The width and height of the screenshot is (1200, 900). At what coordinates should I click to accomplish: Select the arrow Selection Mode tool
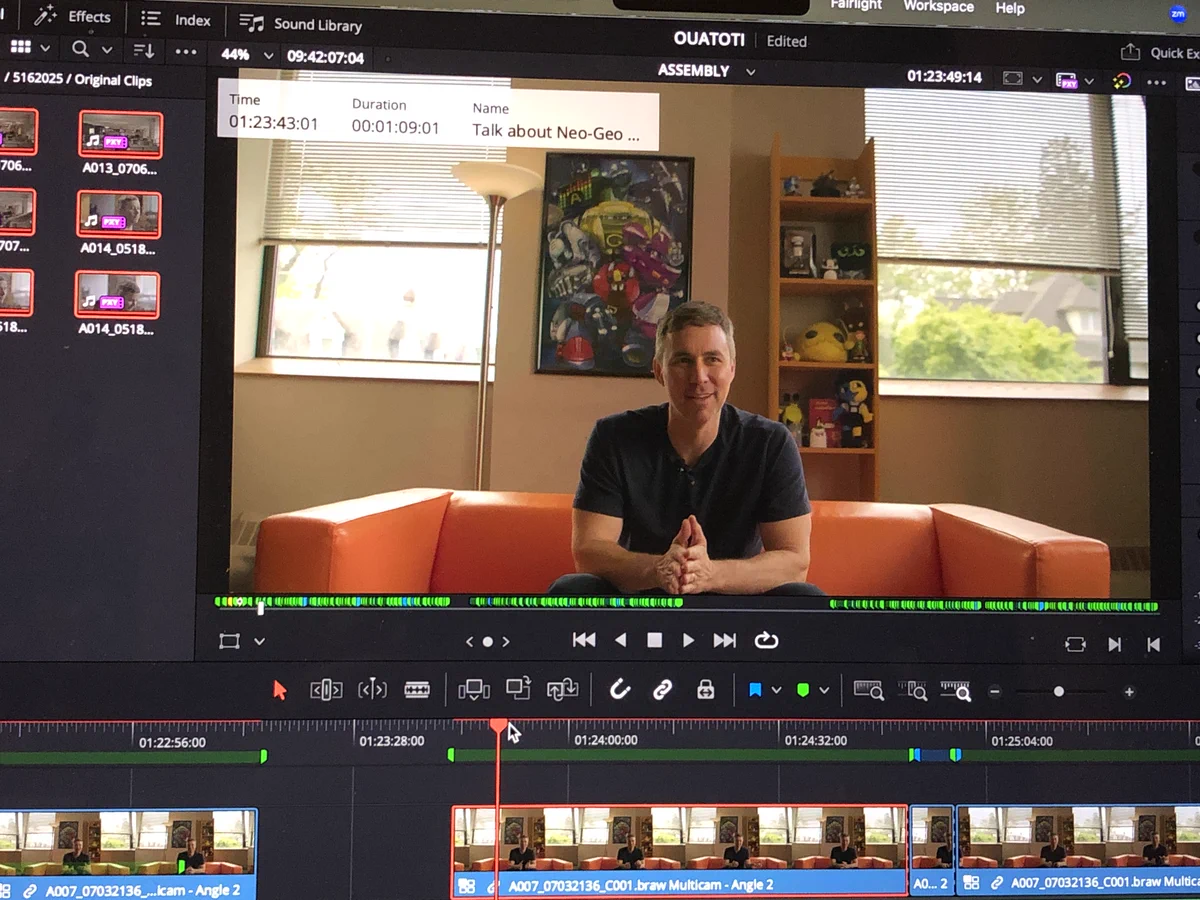click(x=280, y=690)
